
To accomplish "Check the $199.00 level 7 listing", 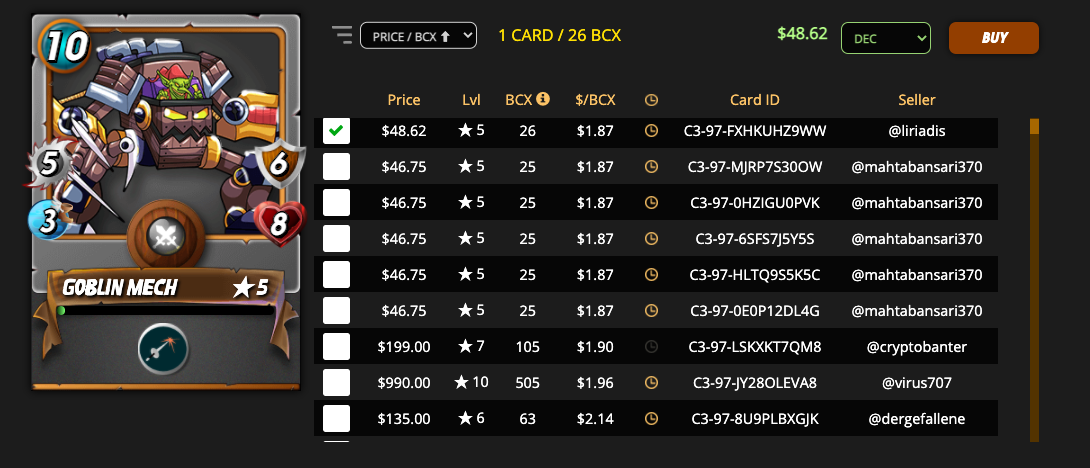I will tap(336, 346).
